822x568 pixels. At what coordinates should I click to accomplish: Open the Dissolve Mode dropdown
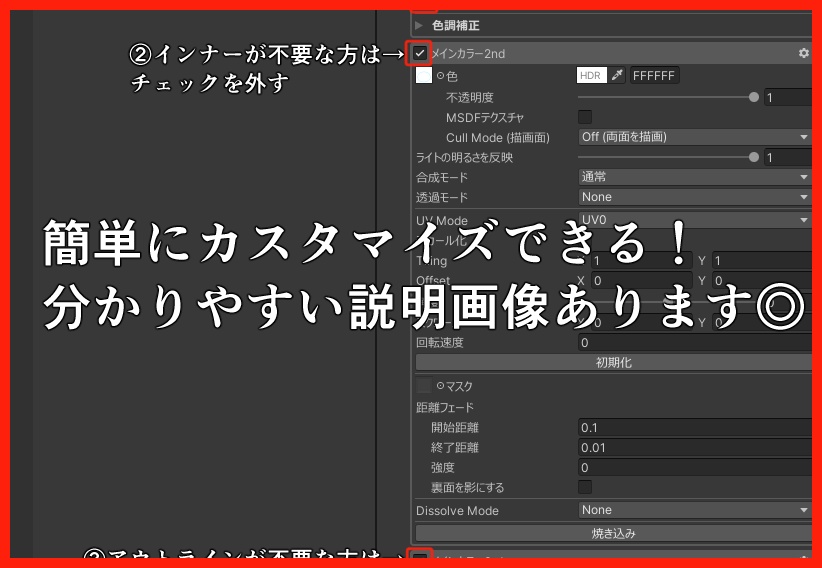tap(695, 510)
